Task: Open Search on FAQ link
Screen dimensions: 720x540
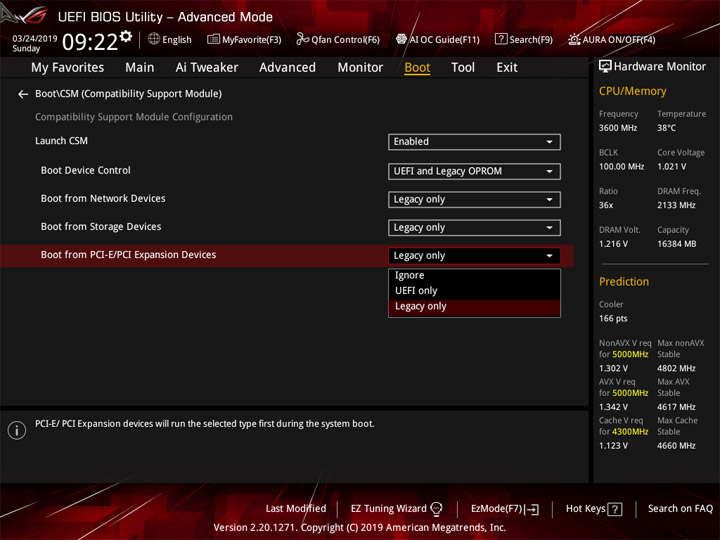Action: point(680,509)
